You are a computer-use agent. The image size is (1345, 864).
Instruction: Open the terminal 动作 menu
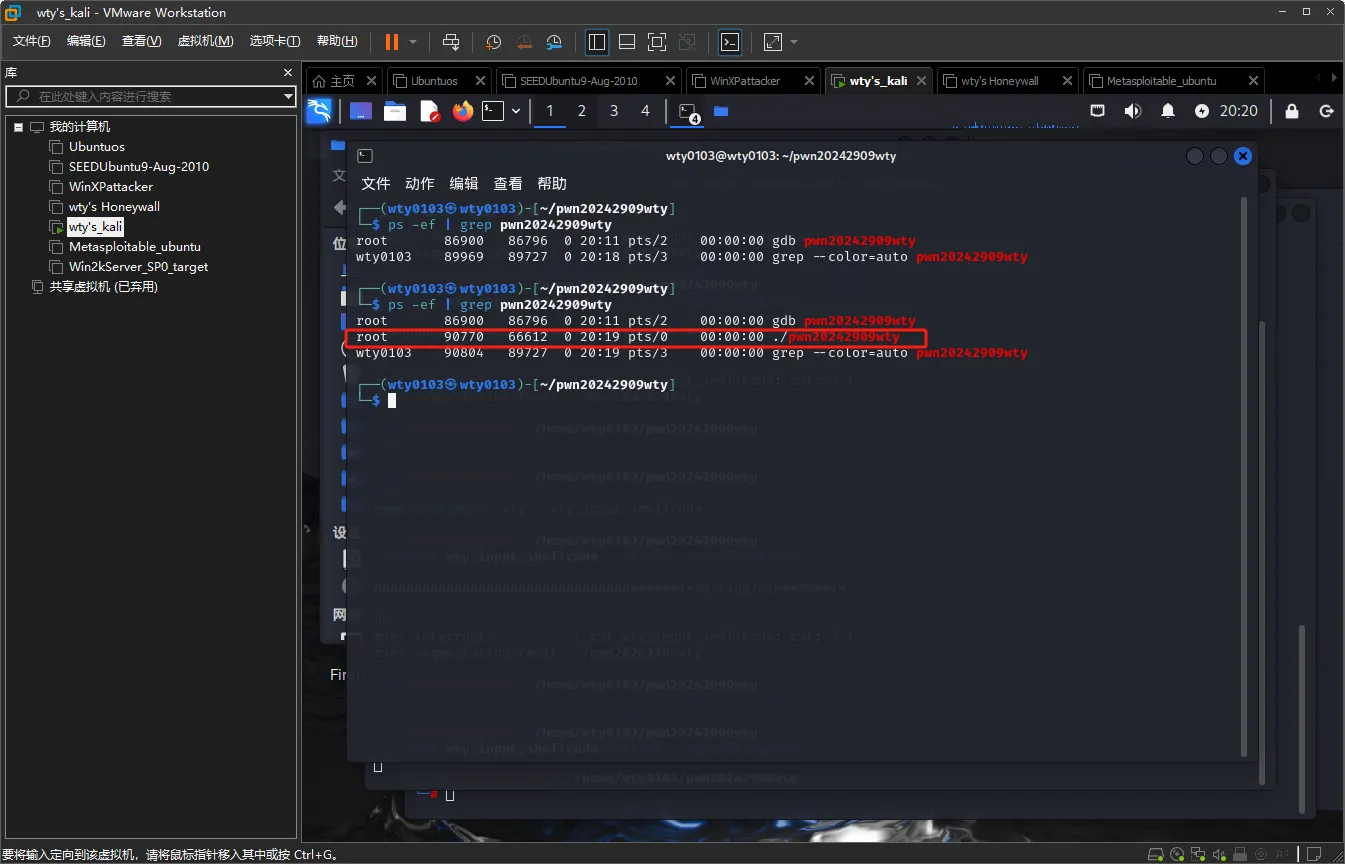(420, 183)
